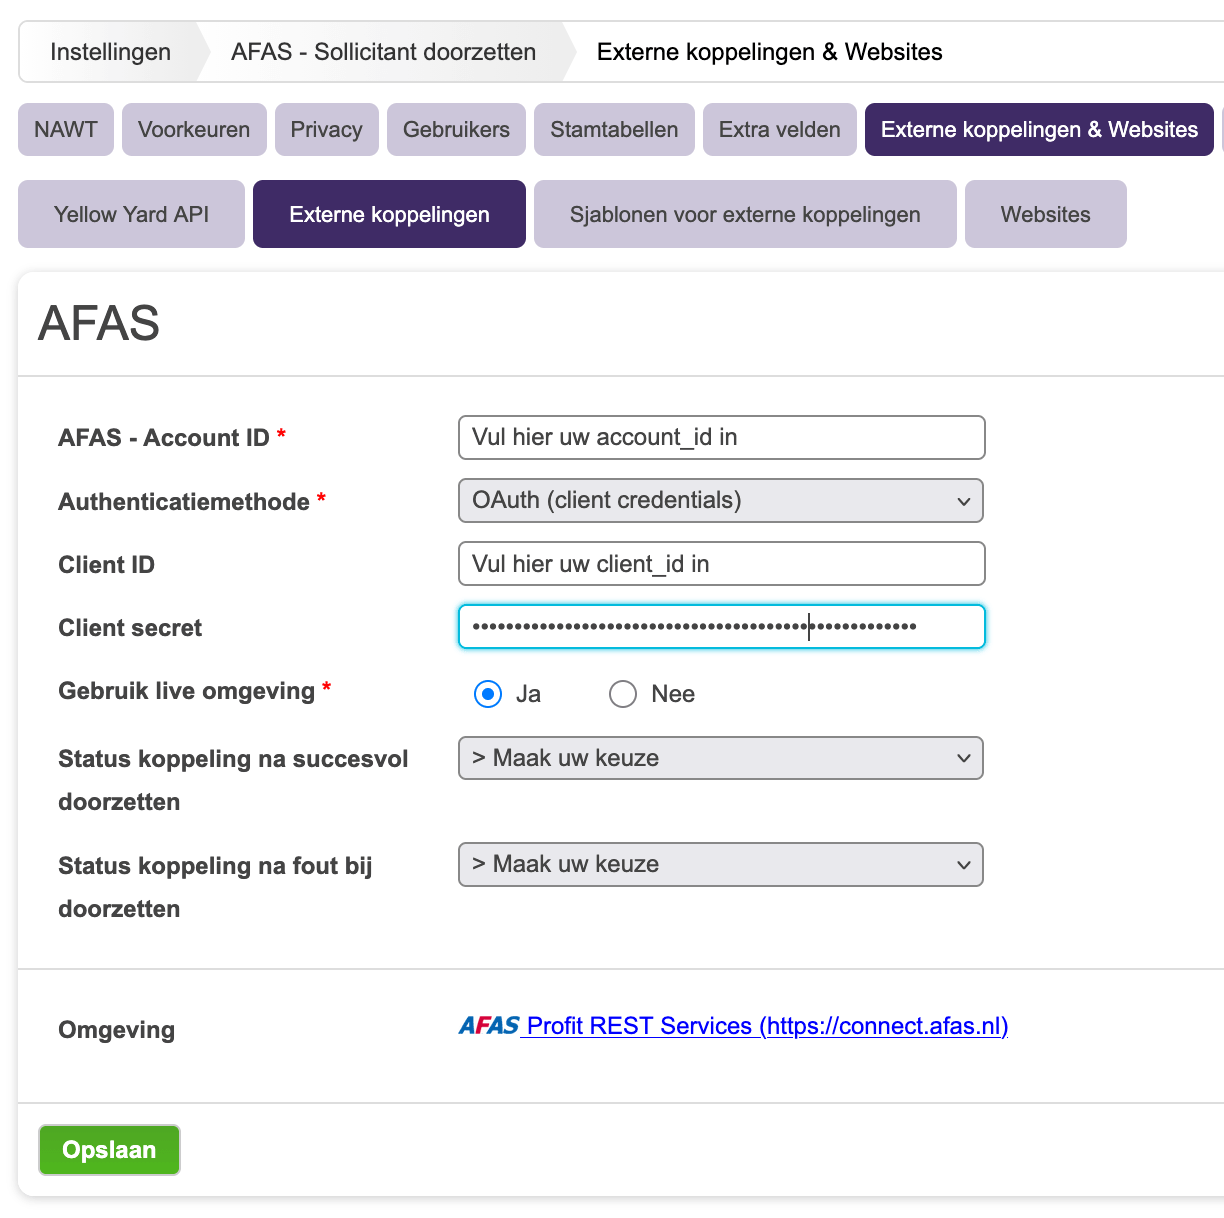Switch to the Voorkeuren tab
1224x1218 pixels.
click(194, 130)
